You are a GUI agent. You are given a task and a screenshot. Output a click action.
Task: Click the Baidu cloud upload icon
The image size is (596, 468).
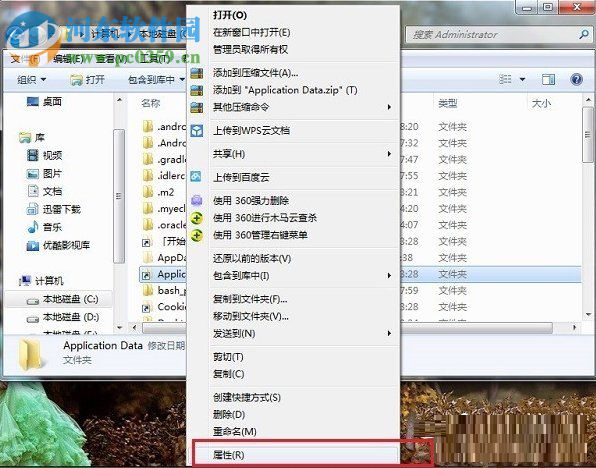pos(196,177)
